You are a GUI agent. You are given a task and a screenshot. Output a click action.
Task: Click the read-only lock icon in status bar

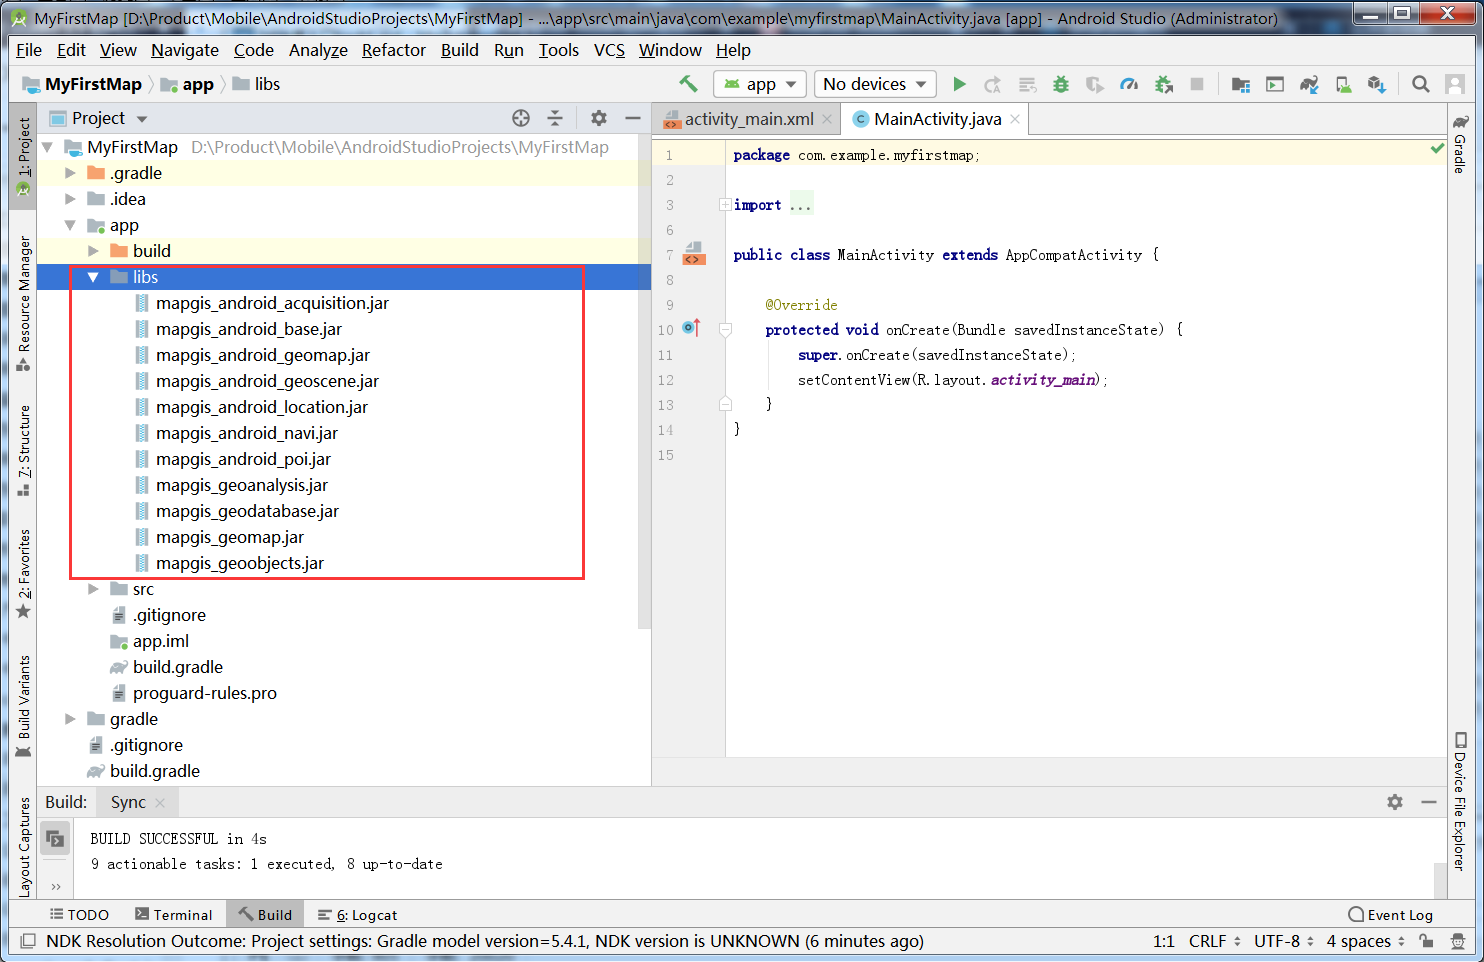[x=1427, y=941]
